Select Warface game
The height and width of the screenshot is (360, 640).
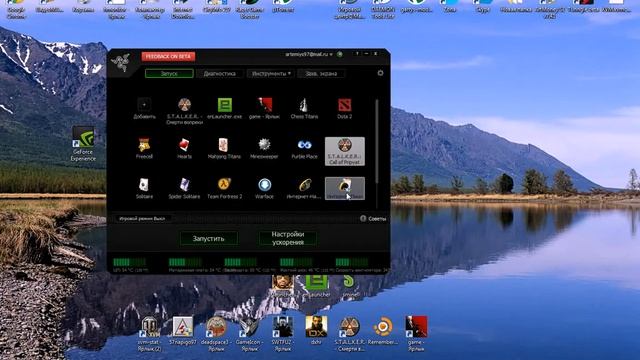click(x=264, y=189)
